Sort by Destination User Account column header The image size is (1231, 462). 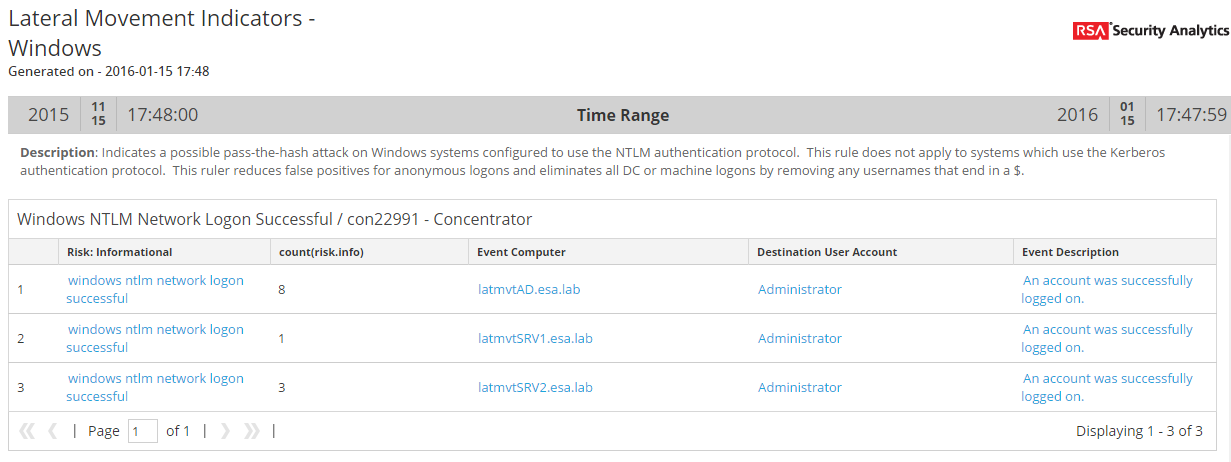[x=827, y=252]
